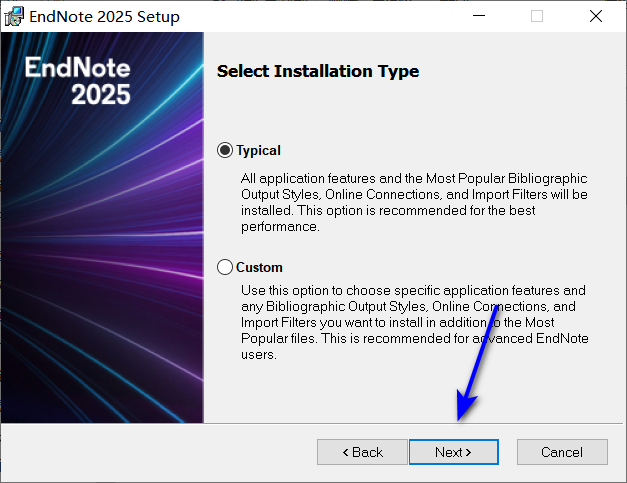Viewport: 627px width, 483px height.
Task: Click the bold Typical label text
Action: [258, 151]
